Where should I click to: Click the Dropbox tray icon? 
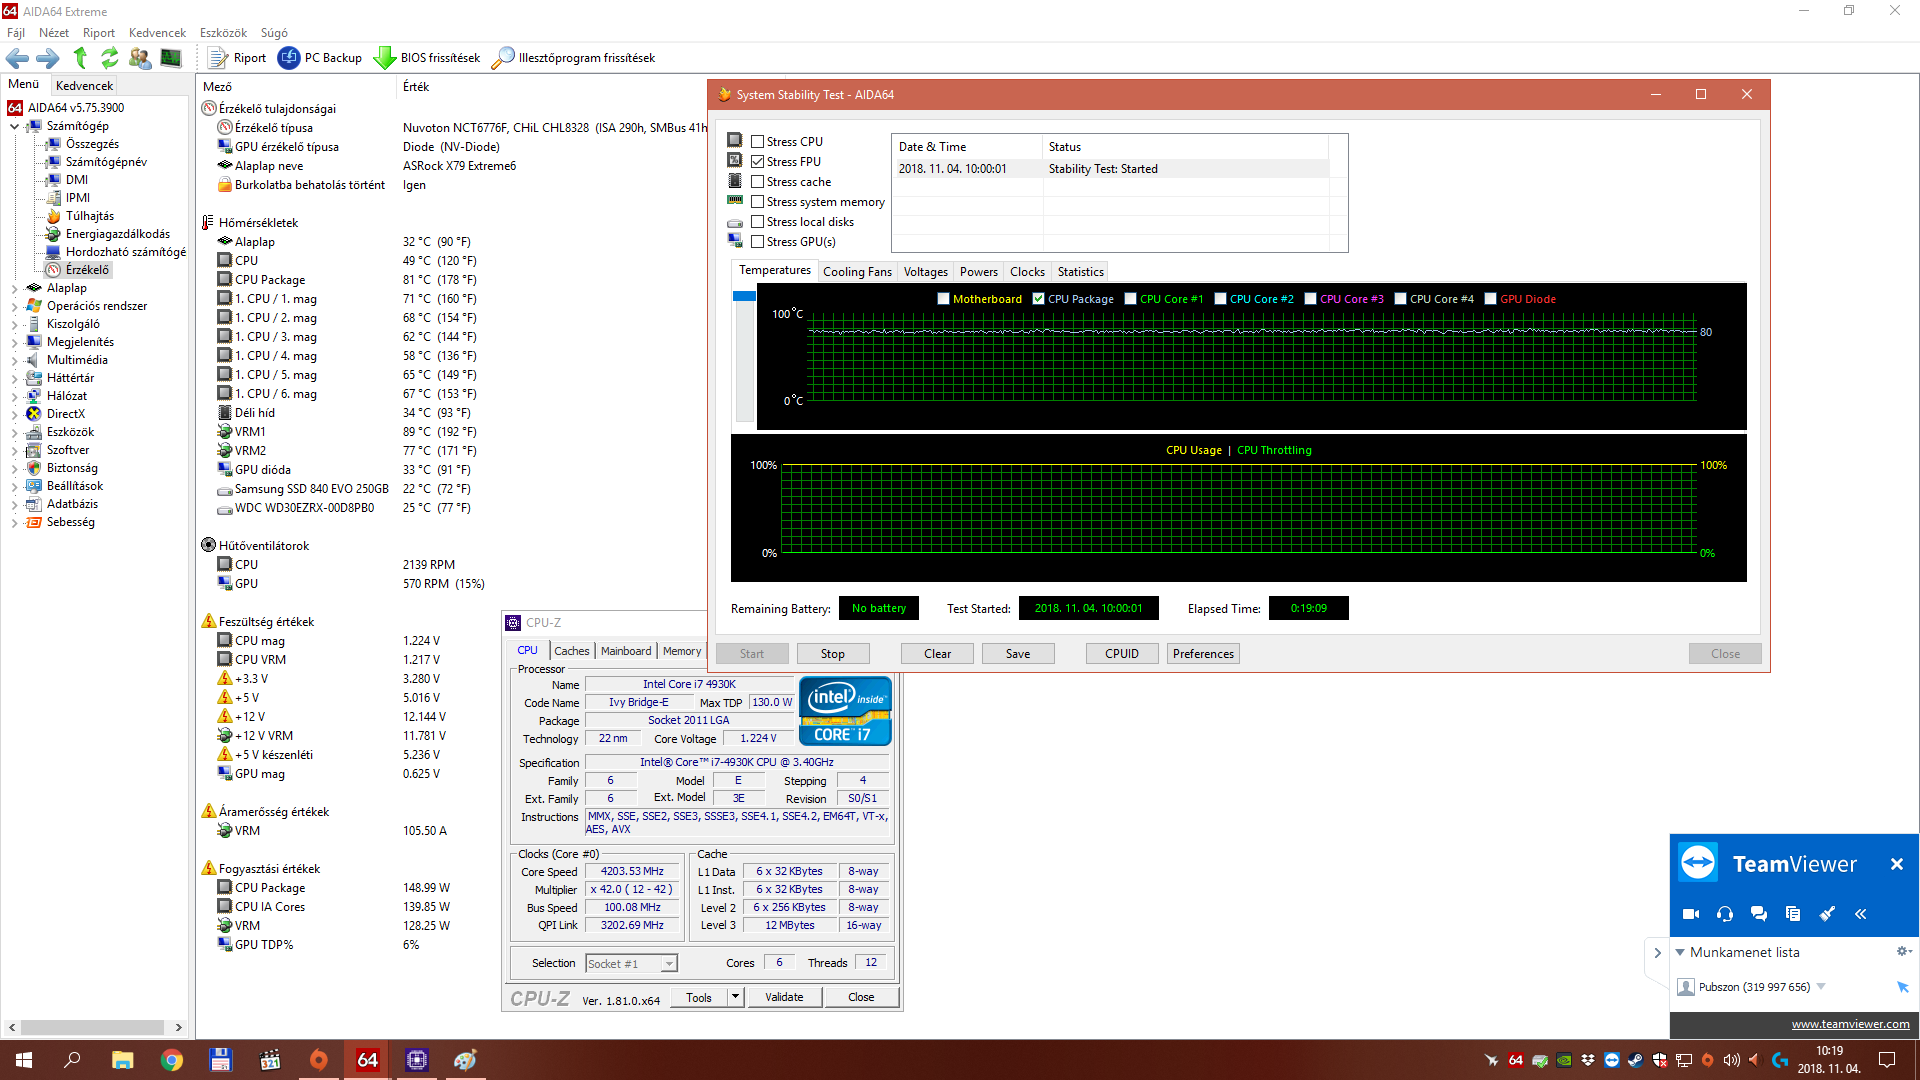click(x=1588, y=1060)
